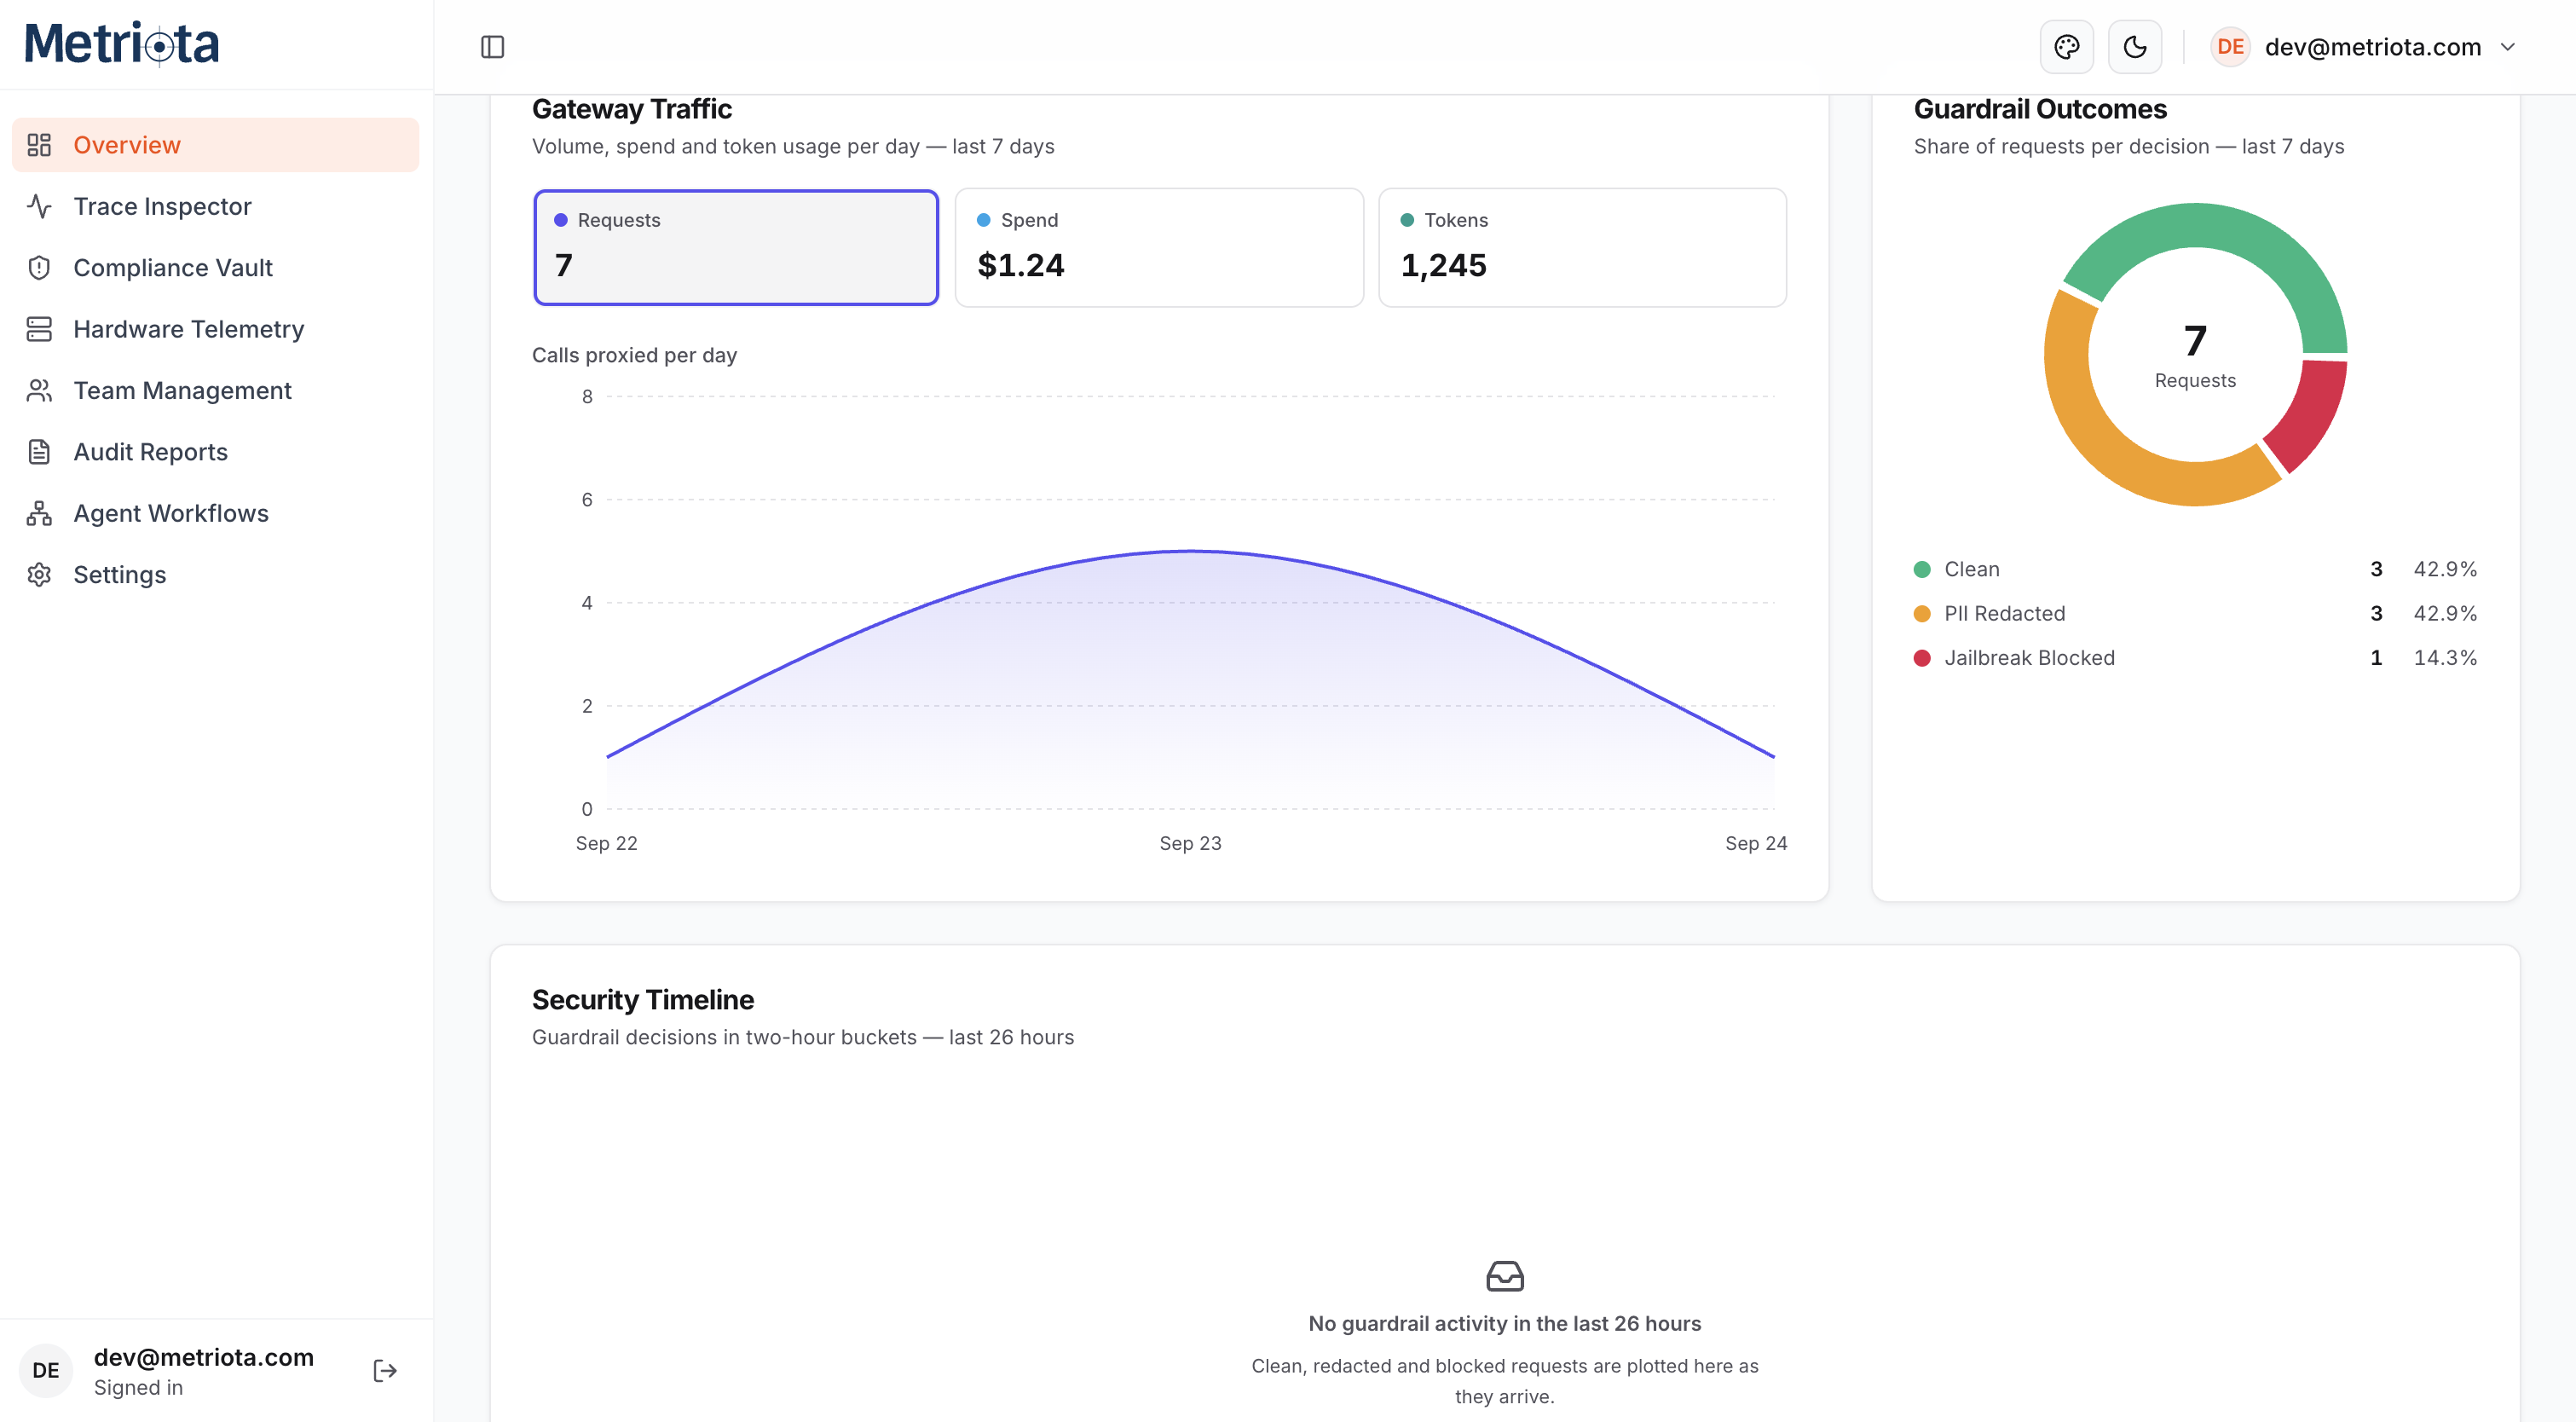The image size is (2576, 1422).
Task: Click the Overview grid icon in sidebar
Action: pyautogui.click(x=39, y=145)
